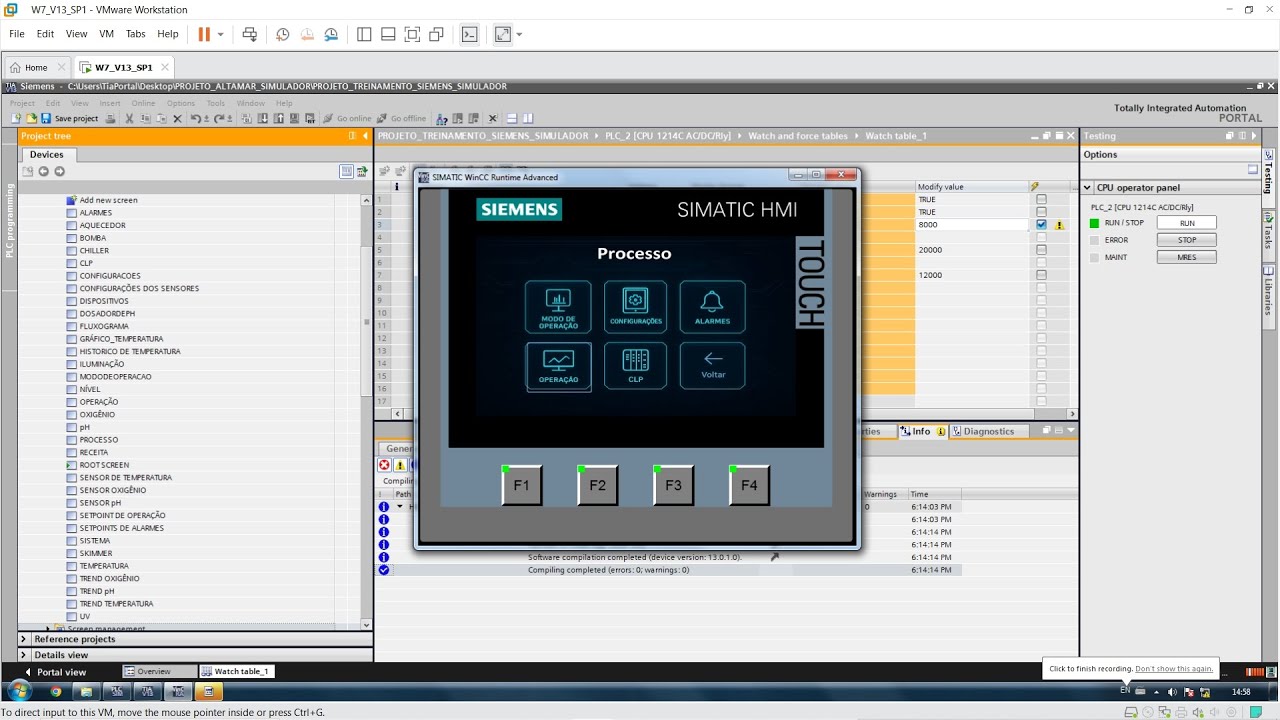Image resolution: width=1280 pixels, height=720 pixels.
Task: Click the Open project folder icon
Action: coord(31,118)
